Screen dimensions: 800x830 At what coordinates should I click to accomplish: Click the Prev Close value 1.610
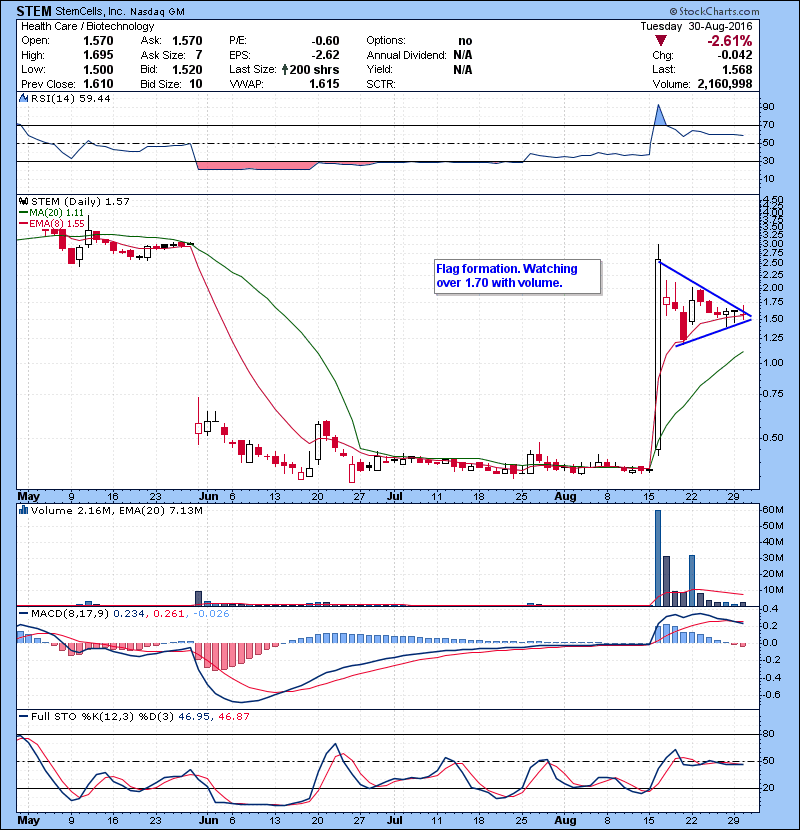pyautogui.click(x=98, y=84)
